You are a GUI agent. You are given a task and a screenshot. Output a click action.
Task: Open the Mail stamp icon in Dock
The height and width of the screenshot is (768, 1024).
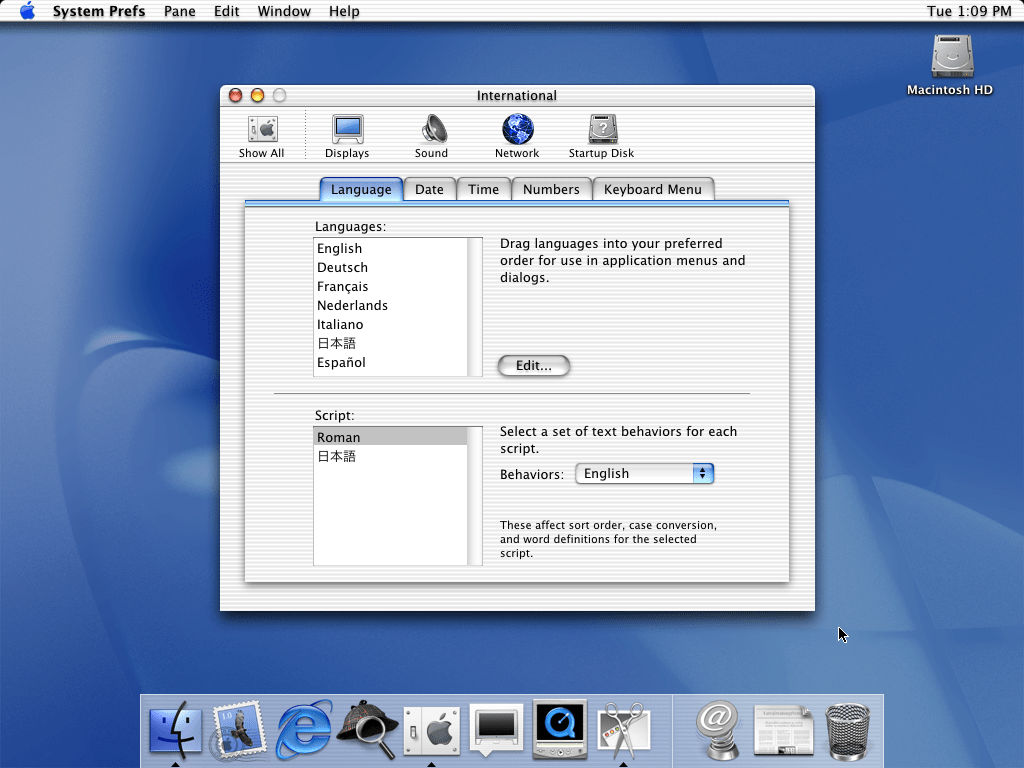[x=238, y=730]
